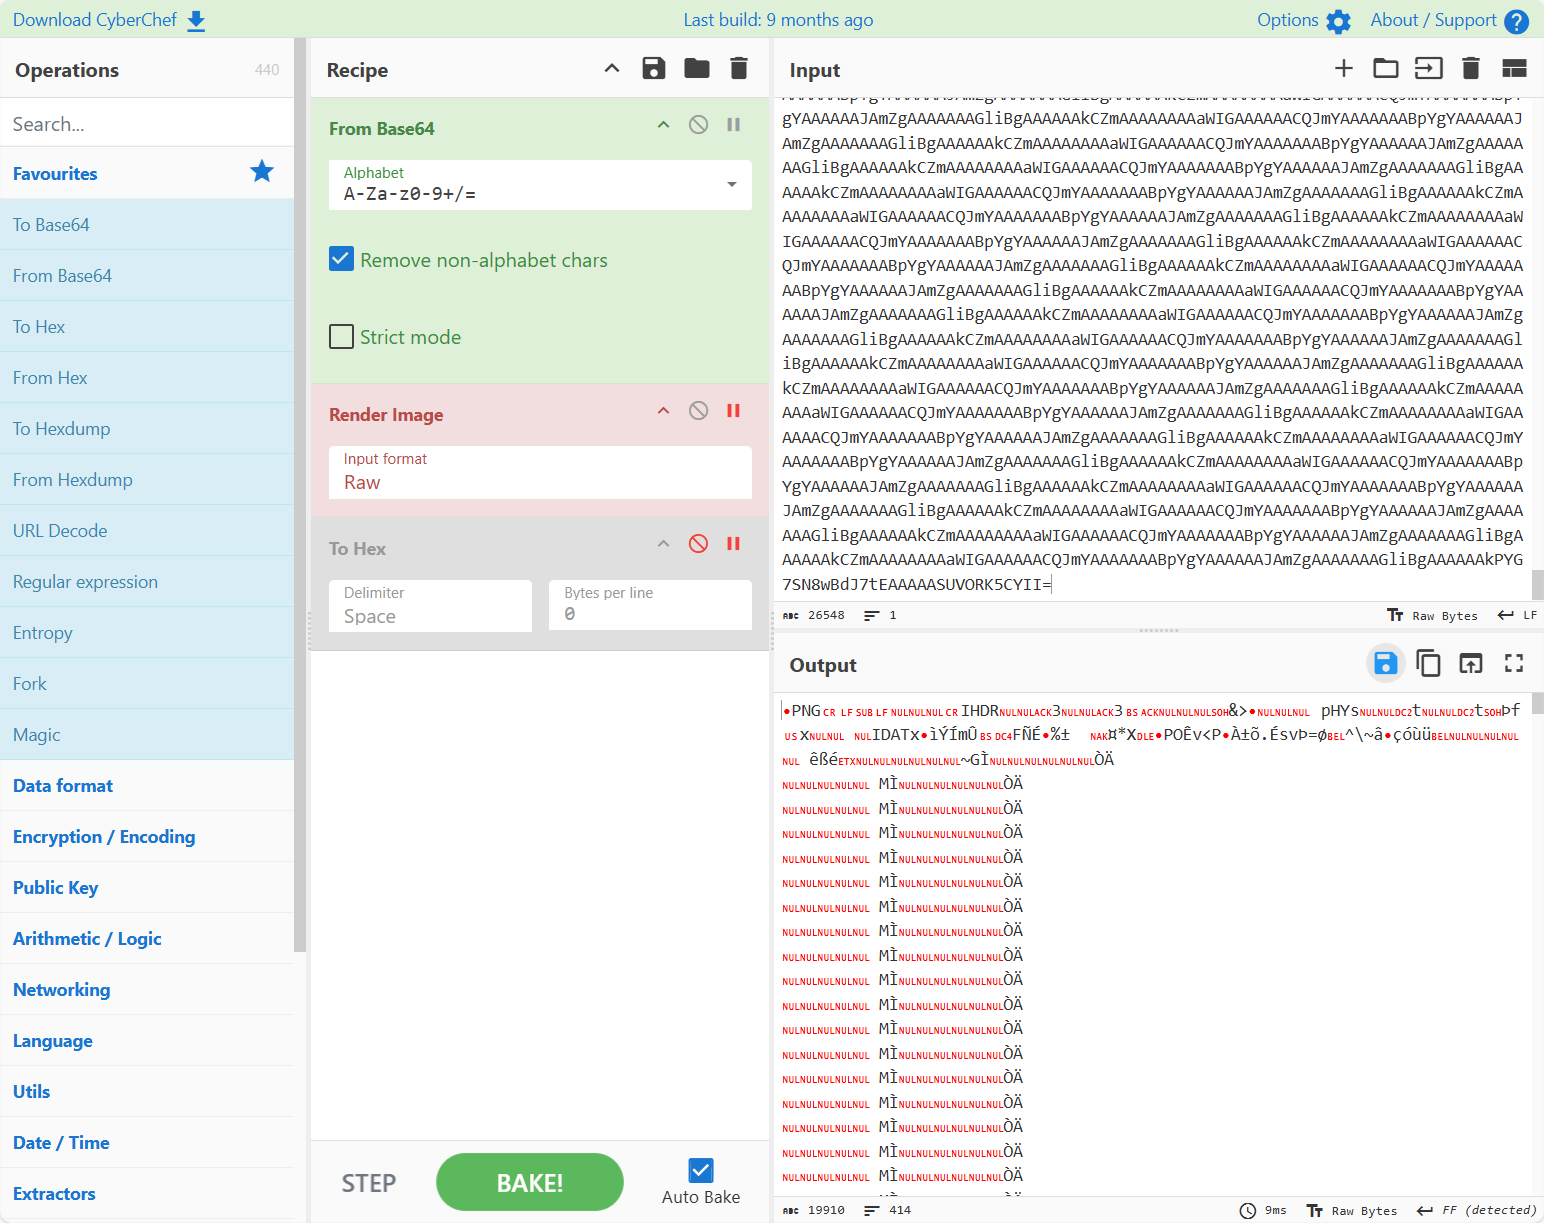The width and height of the screenshot is (1544, 1223).
Task: Enable Strict mode checkbox
Action: pos(341,337)
